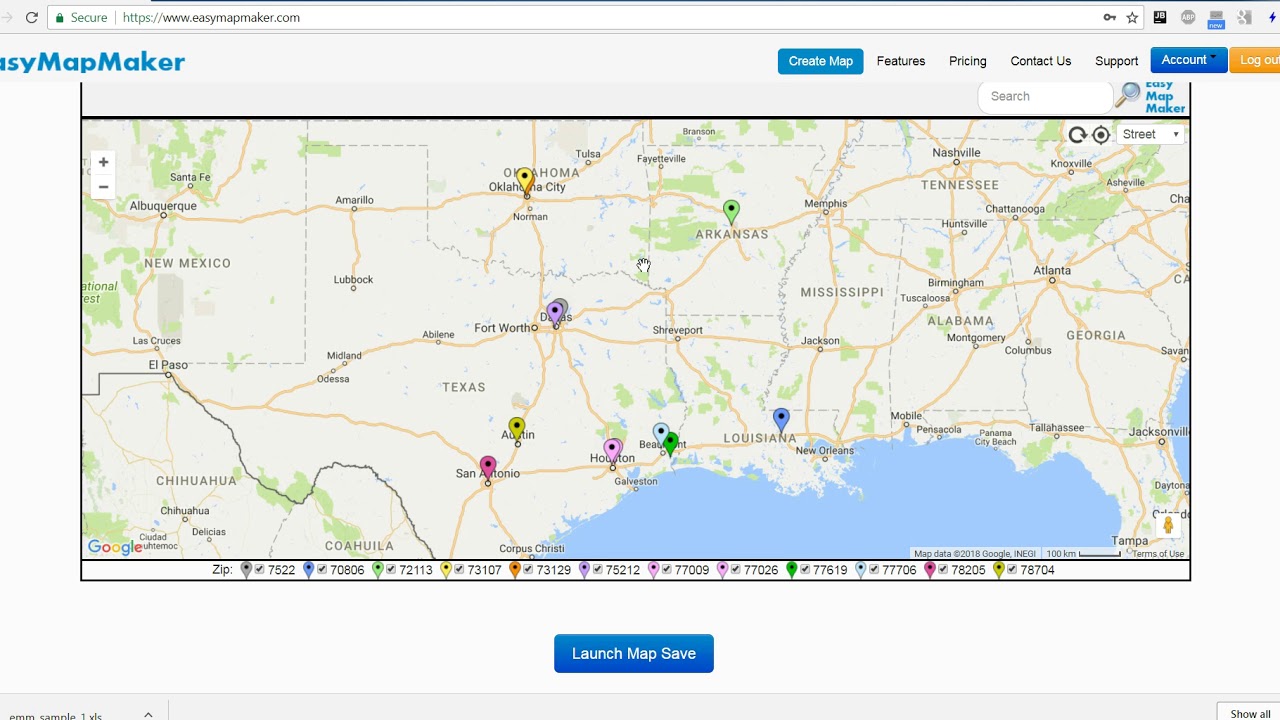Click the 78205 legend pin swatch
This screenshot has height=720, width=1280.
930,570
